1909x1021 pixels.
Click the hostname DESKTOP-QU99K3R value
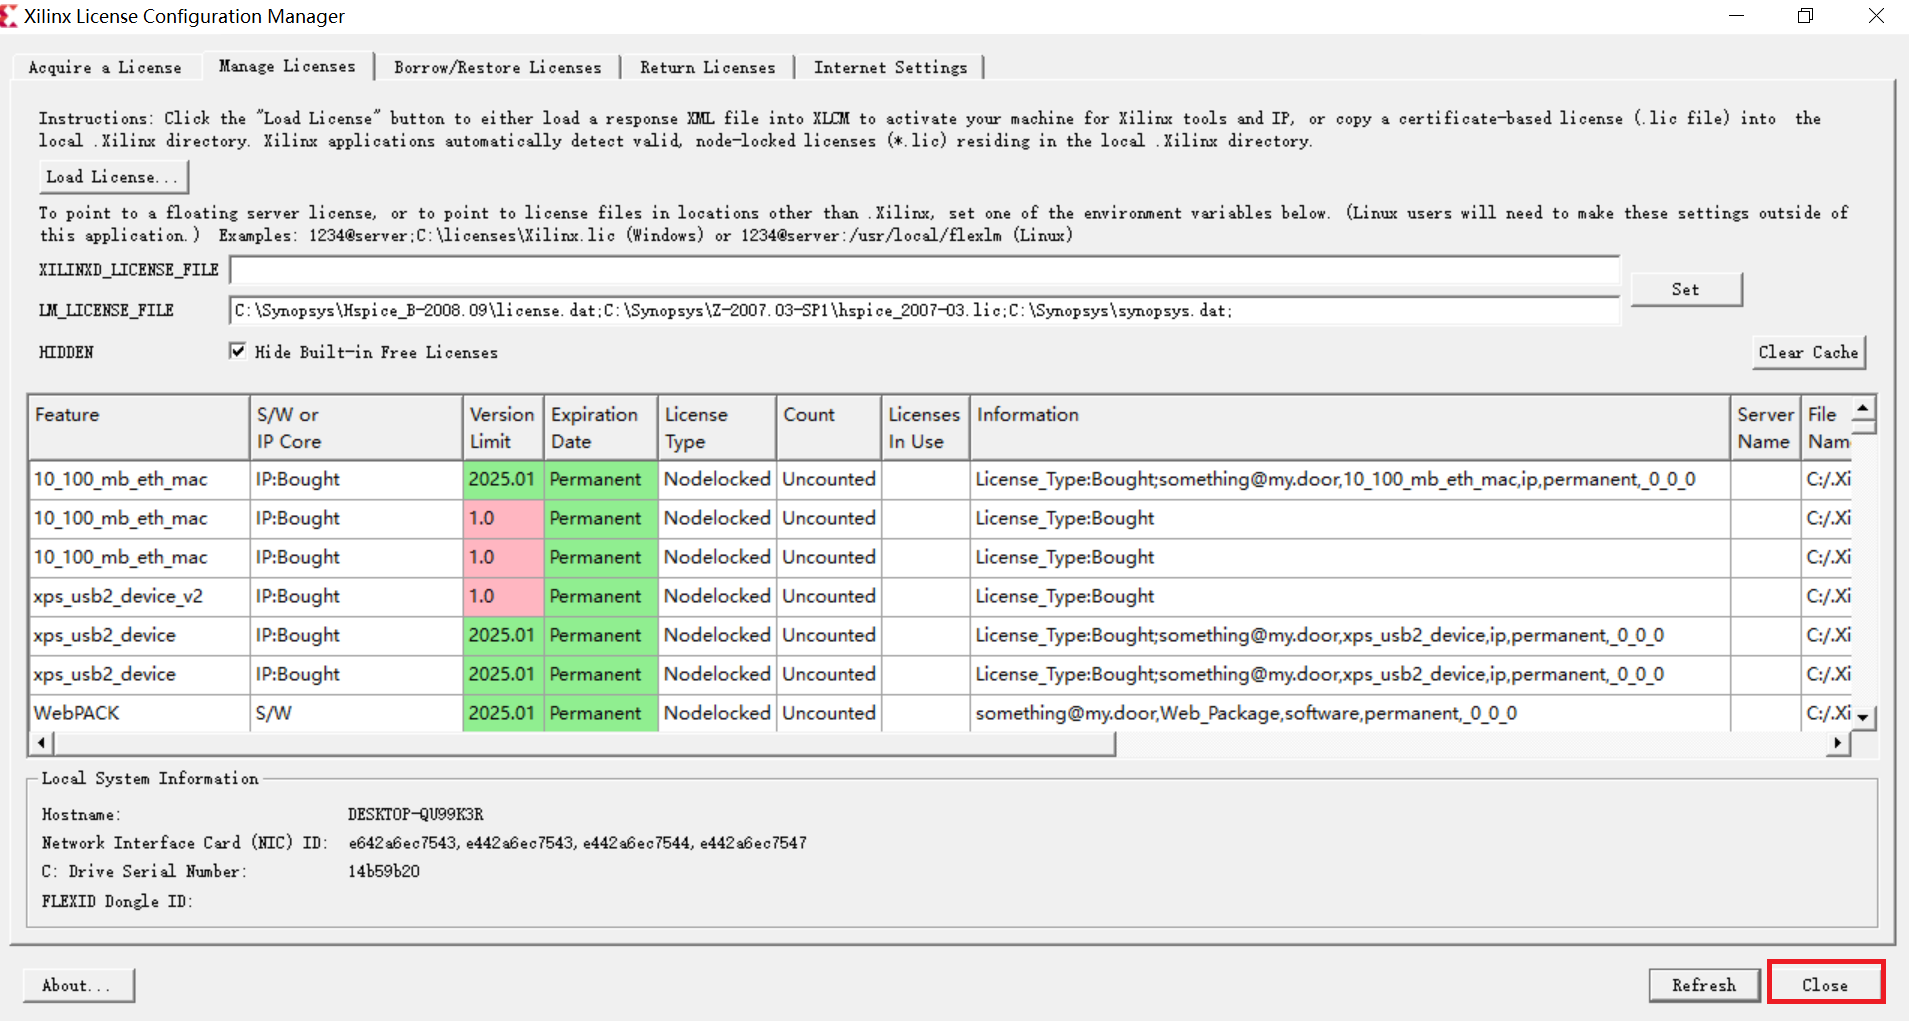pyautogui.click(x=416, y=814)
